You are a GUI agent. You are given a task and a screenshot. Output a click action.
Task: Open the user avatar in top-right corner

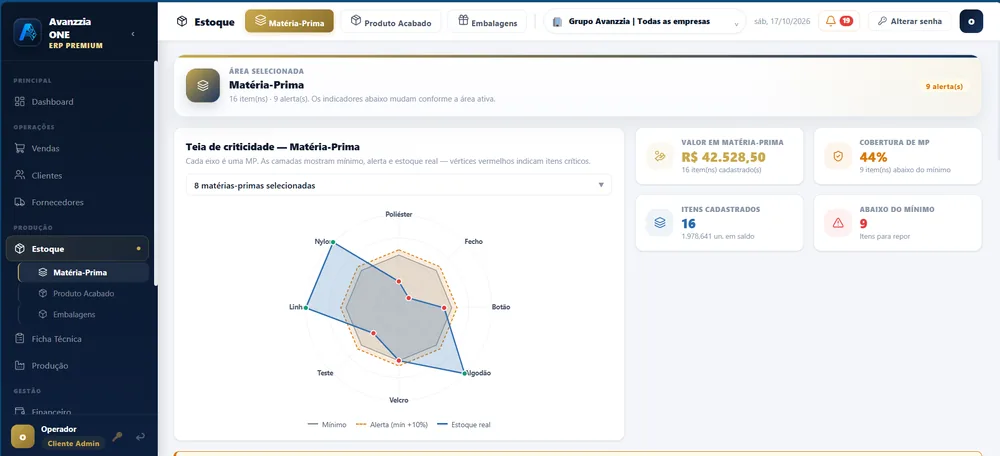[971, 21]
